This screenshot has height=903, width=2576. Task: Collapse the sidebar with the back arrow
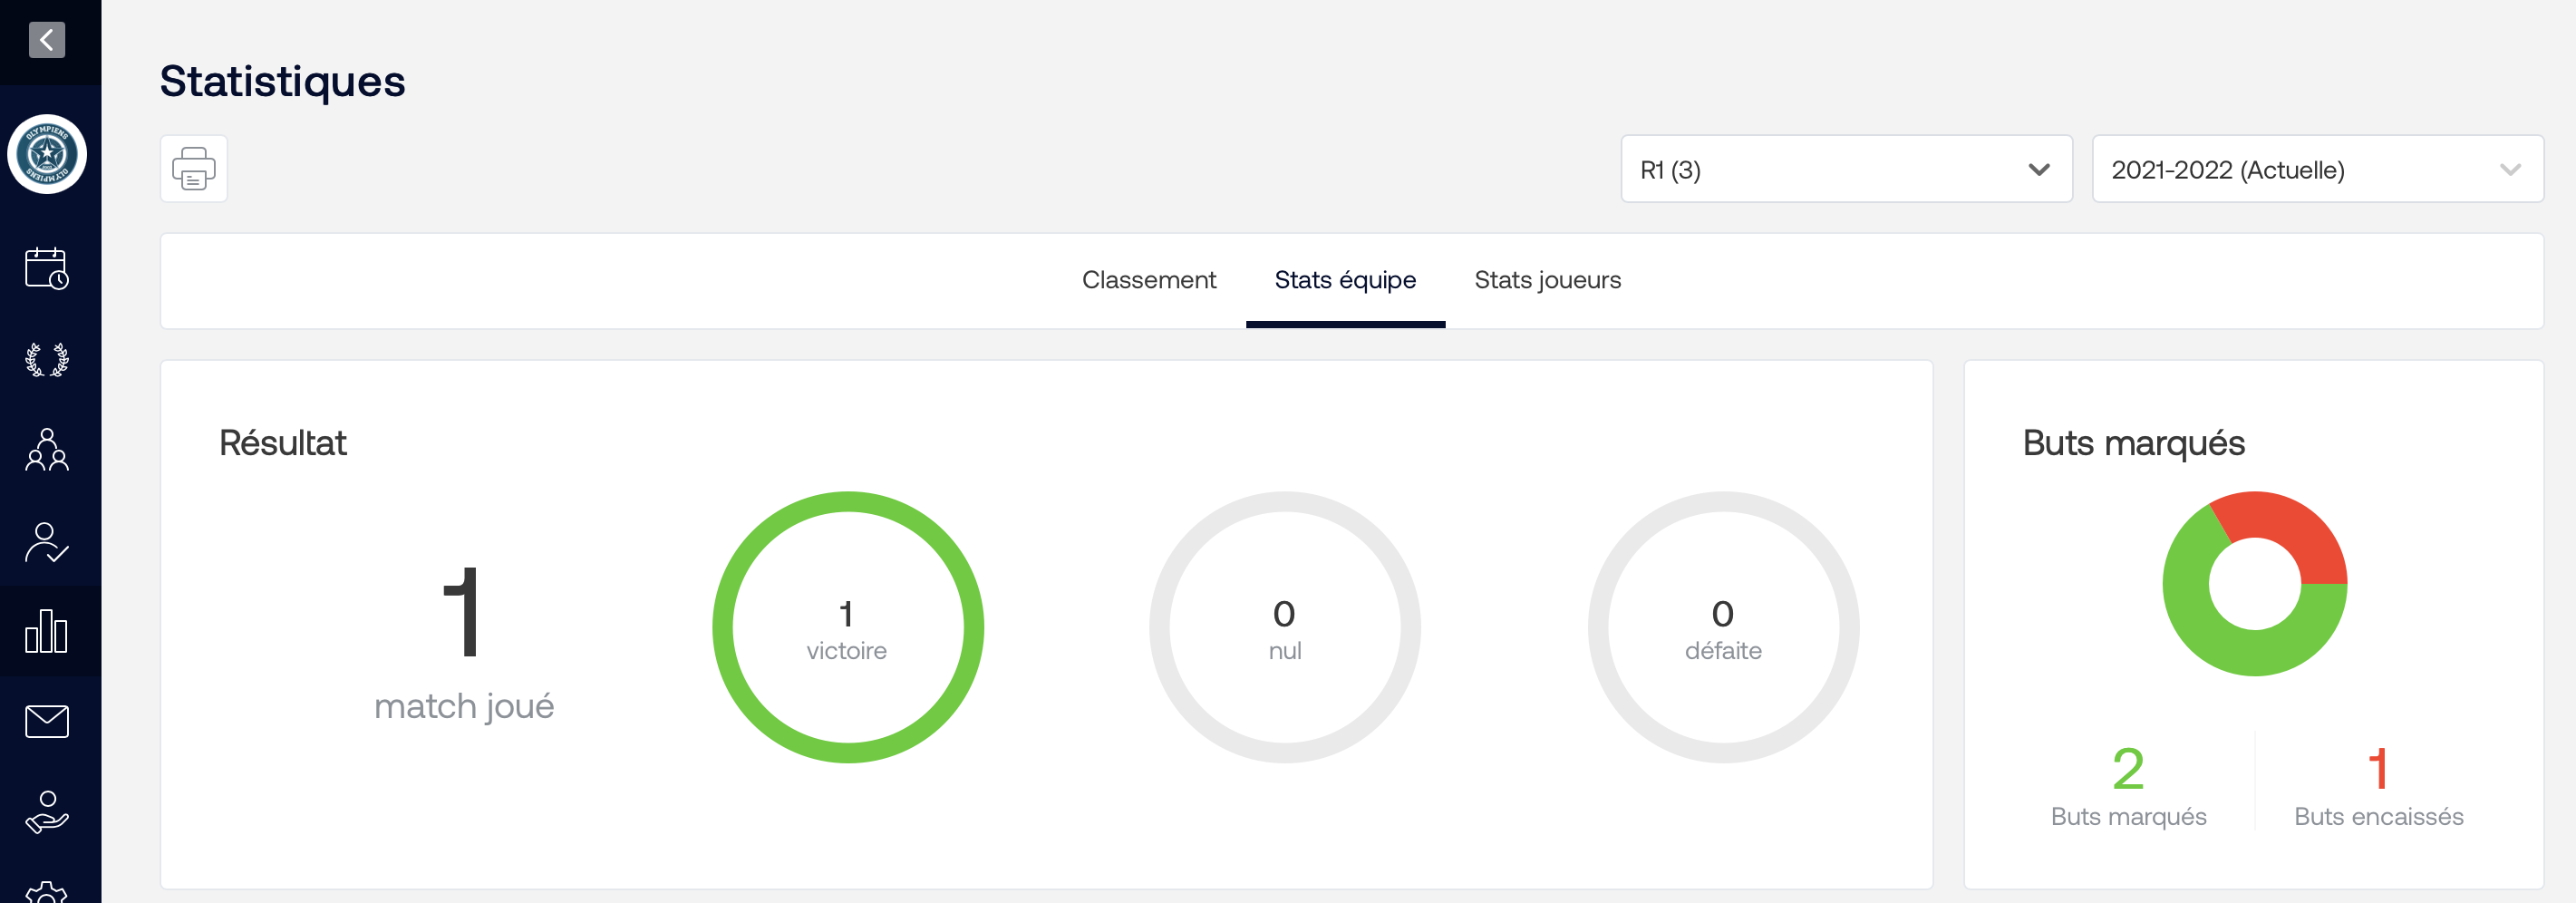pyautogui.click(x=46, y=40)
